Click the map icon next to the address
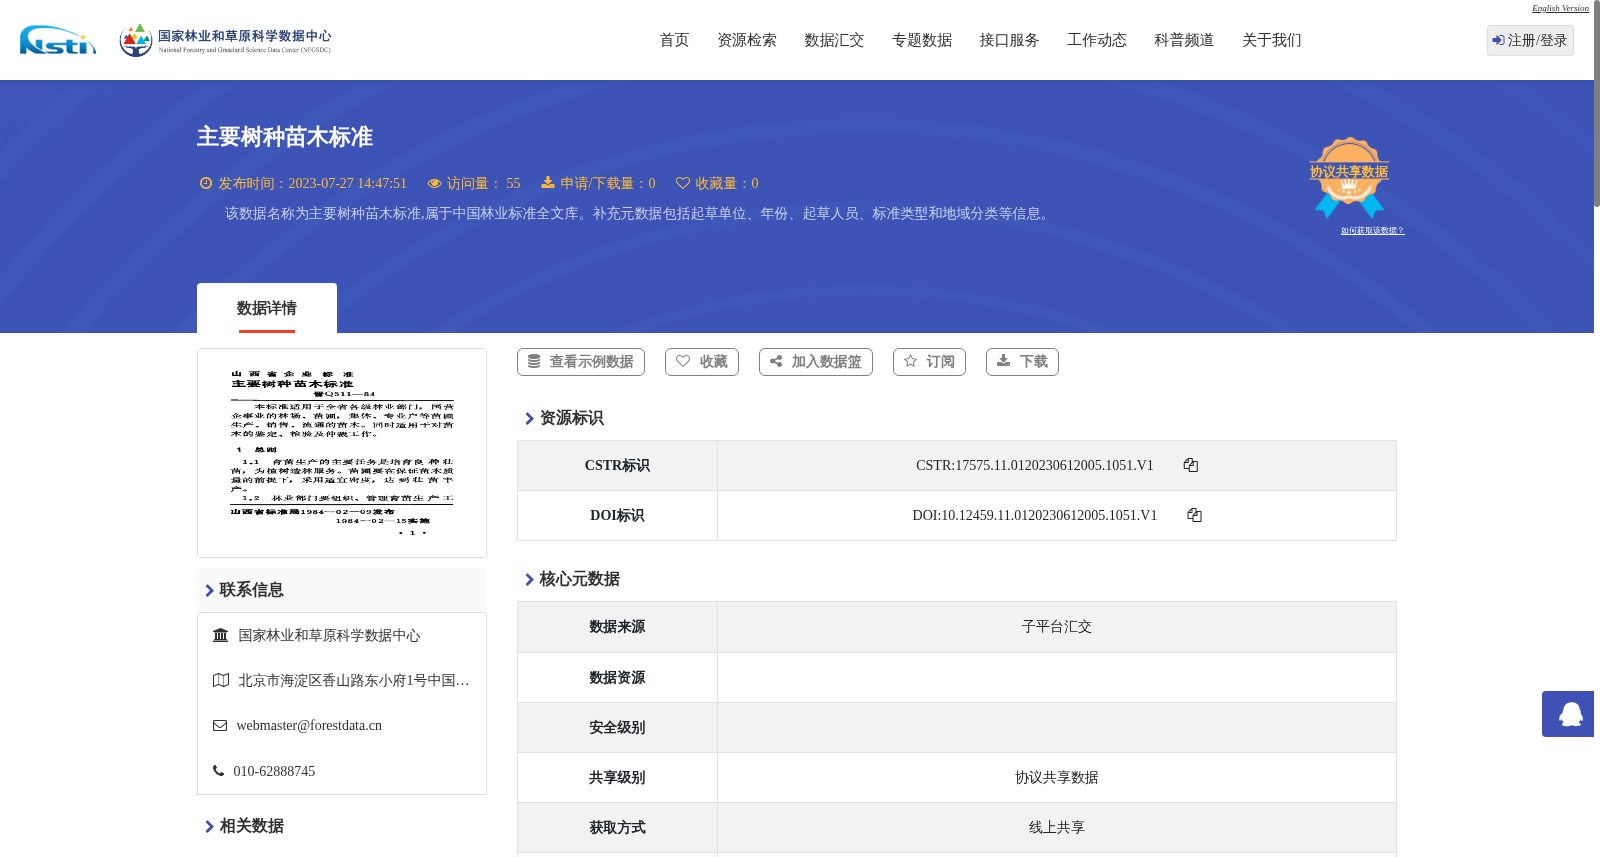Viewport: 1600px width, 857px height. (x=221, y=680)
